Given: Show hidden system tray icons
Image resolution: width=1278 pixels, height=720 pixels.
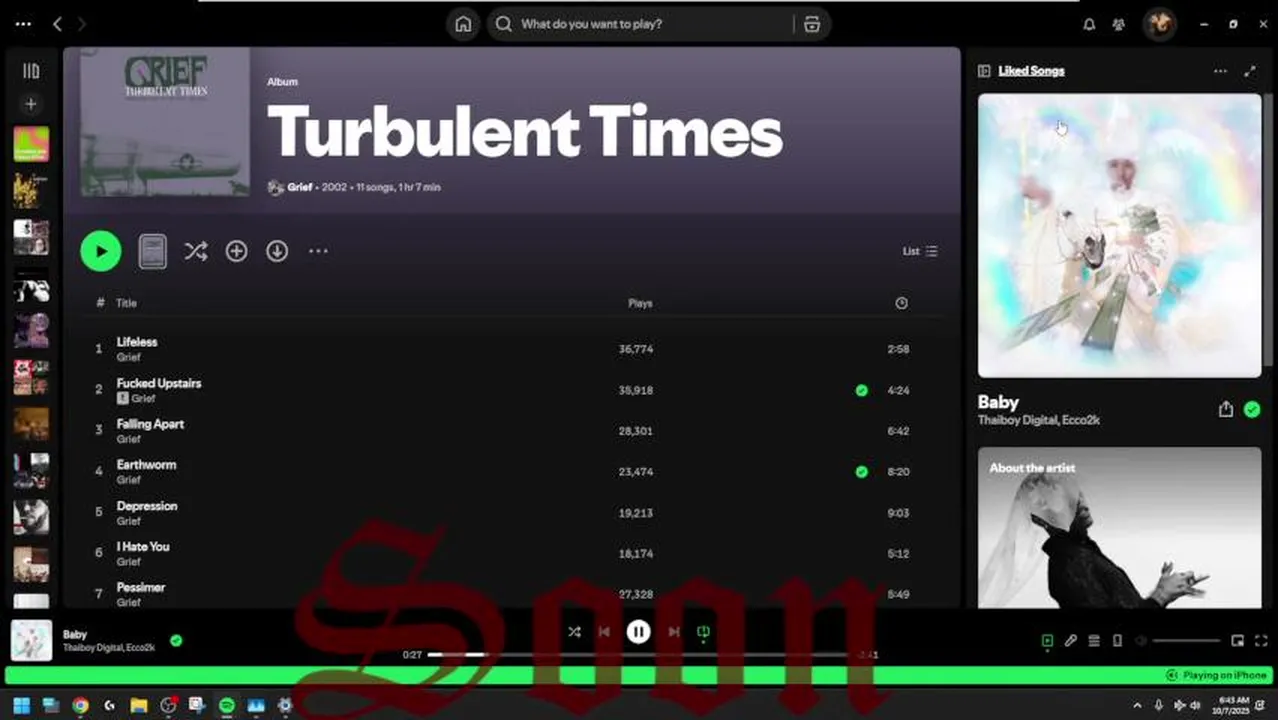Looking at the screenshot, I should [1137, 706].
